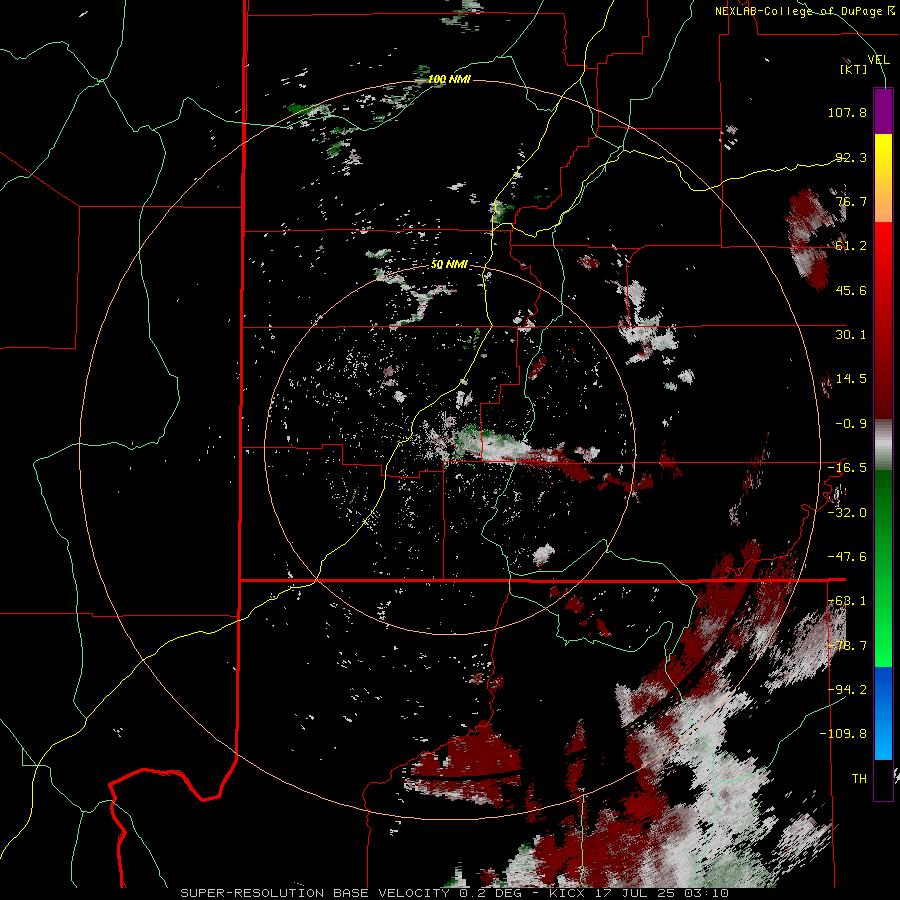Viewport: 900px width, 900px height.
Task: Select the -16.5 velocity scale value
Action: 847,467
